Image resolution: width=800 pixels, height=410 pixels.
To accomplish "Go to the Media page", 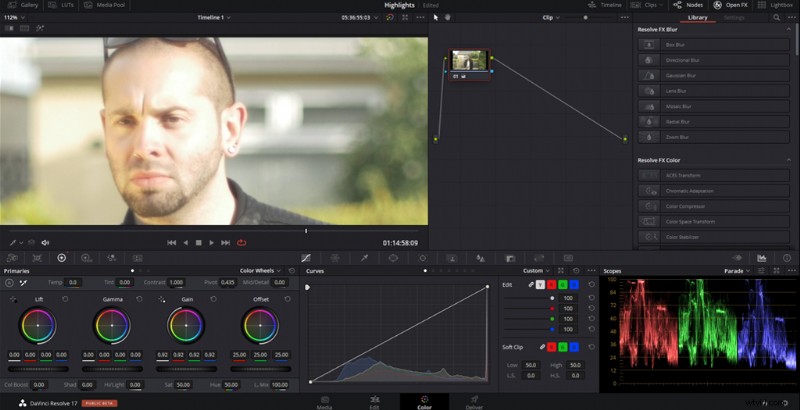I will coord(324,402).
